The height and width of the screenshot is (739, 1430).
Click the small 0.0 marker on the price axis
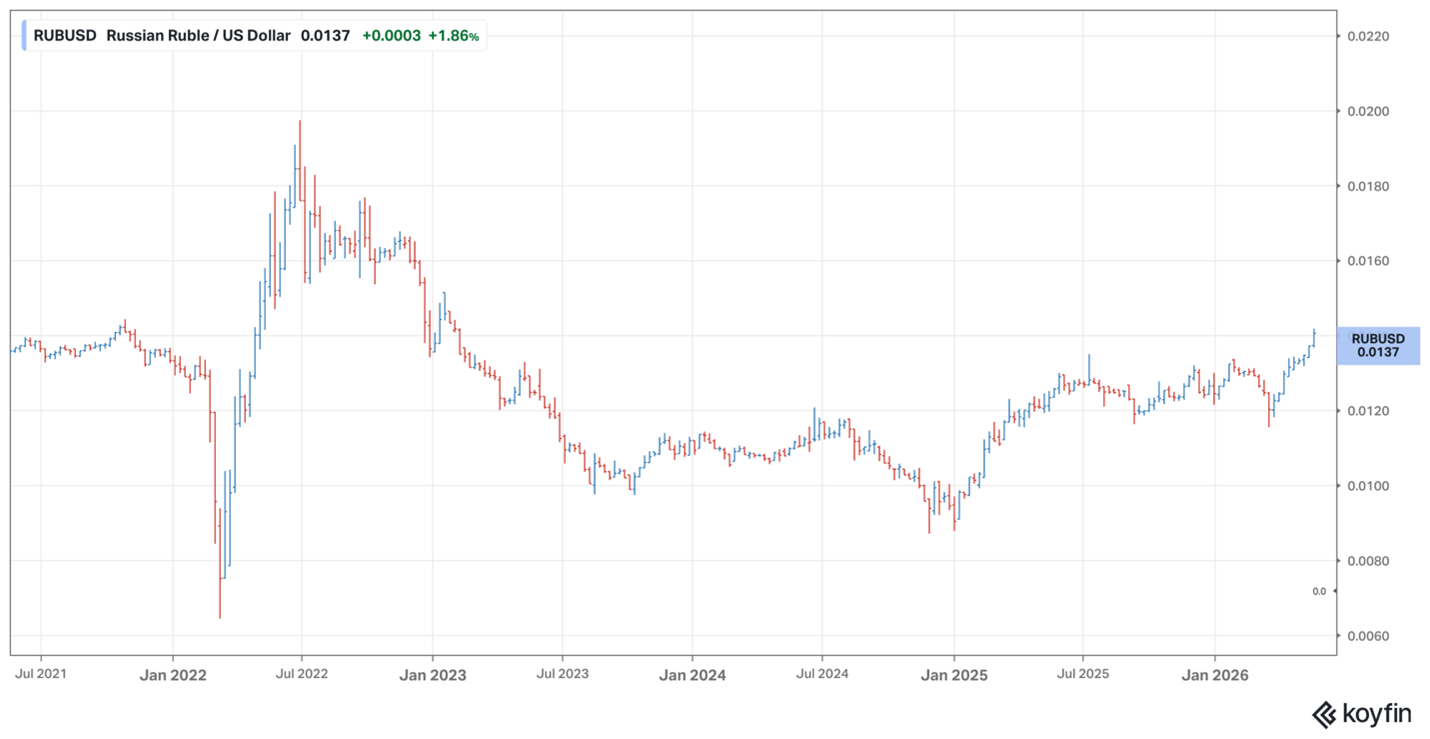click(1319, 591)
